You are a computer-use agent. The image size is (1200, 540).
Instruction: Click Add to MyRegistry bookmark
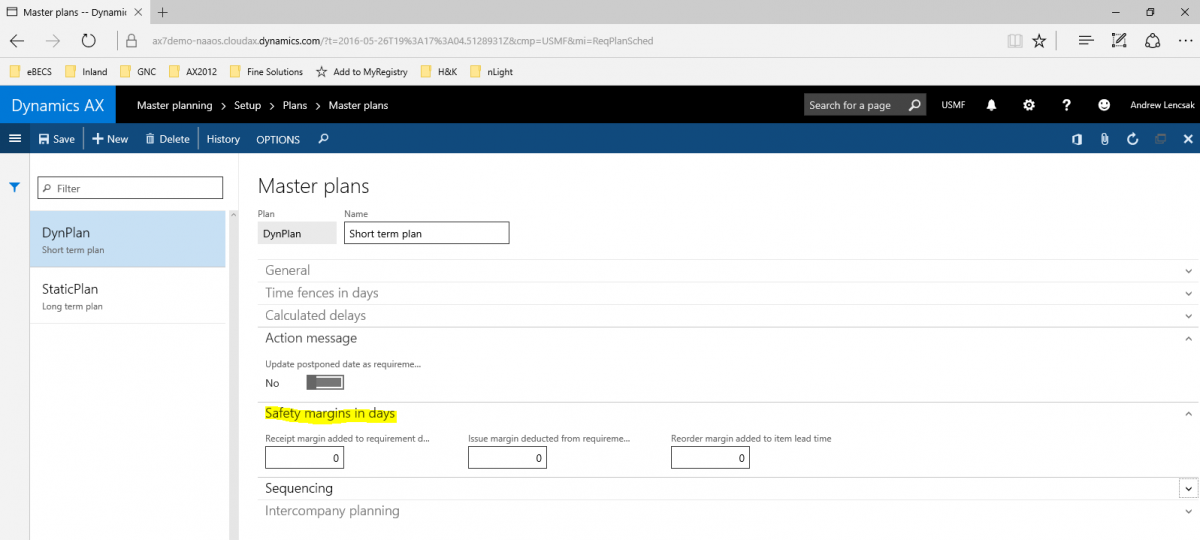click(x=361, y=72)
